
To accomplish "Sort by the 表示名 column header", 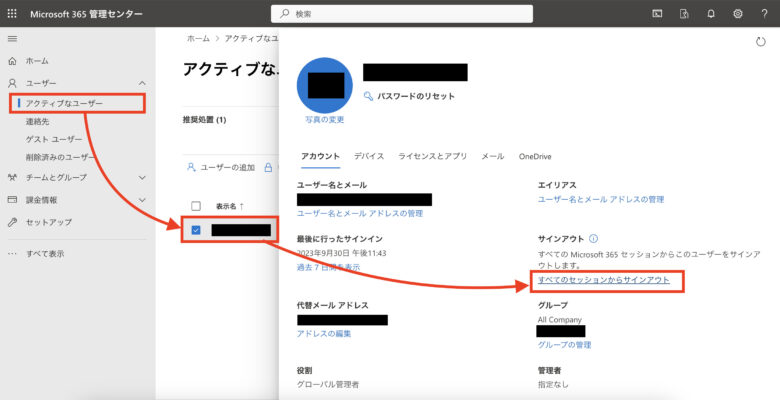I will 229,206.
